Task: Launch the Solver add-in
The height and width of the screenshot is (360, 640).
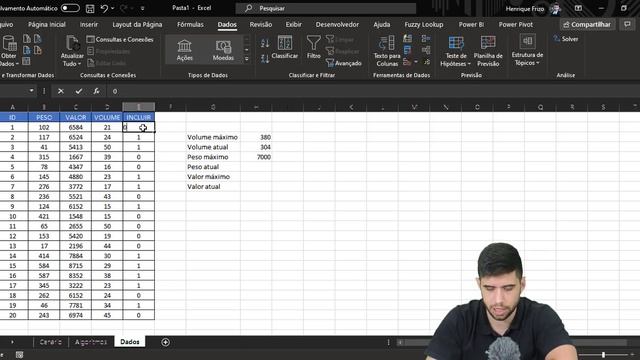Action: (566, 39)
